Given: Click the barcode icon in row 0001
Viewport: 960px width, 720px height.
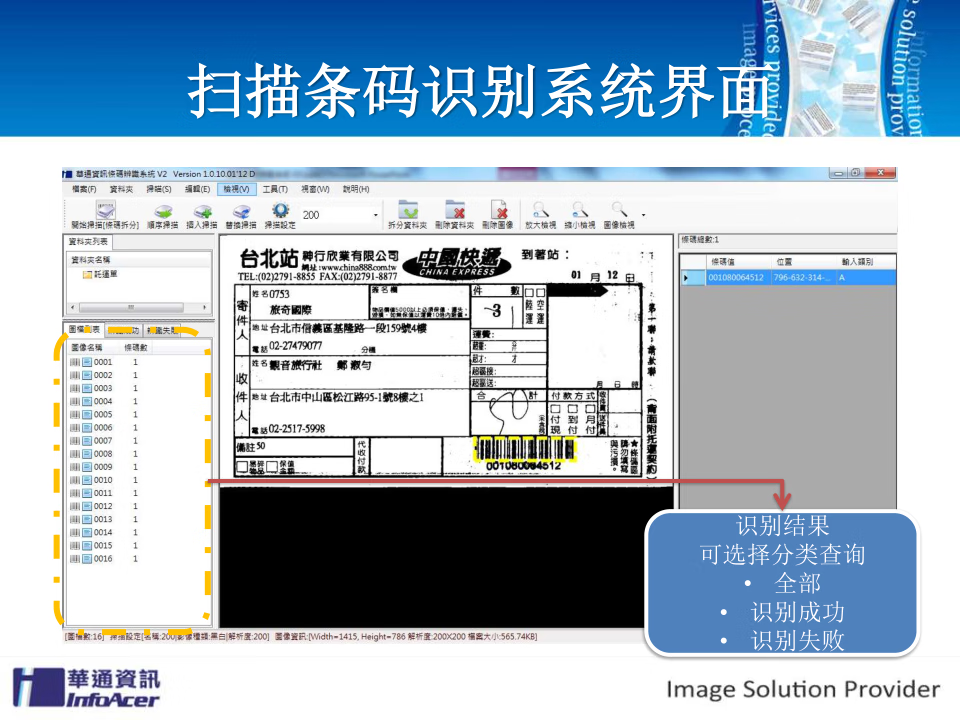Looking at the screenshot, I should coord(75,362).
